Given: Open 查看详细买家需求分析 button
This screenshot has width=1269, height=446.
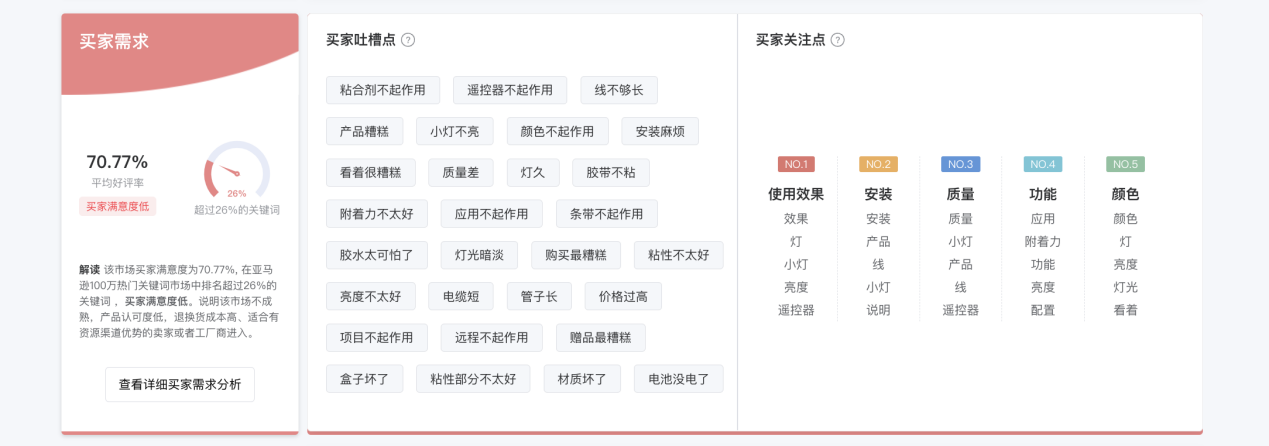Looking at the screenshot, I should pos(180,384).
